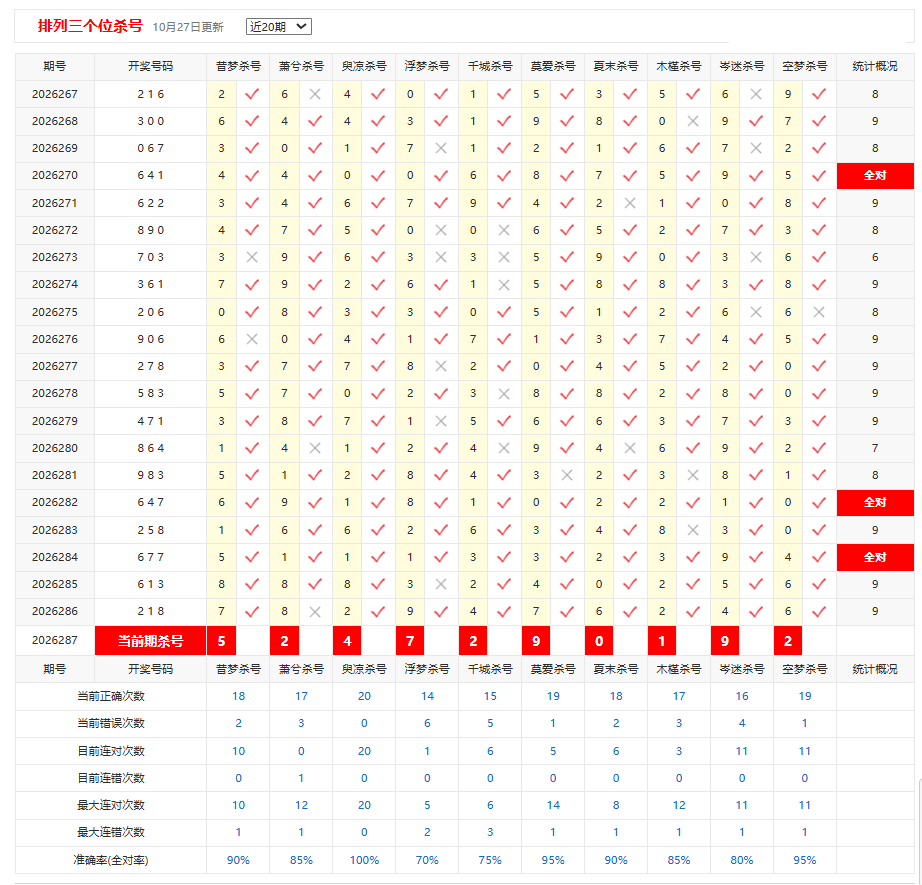Viewport: 922px width, 885px height.
Task: Click the gray X for 莫爱杀号 in row 2026281
Action: pyautogui.click(x=567, y=475)
